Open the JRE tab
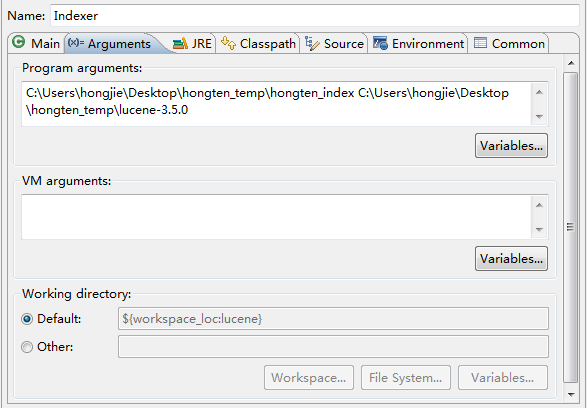 (x=193, y=43)
